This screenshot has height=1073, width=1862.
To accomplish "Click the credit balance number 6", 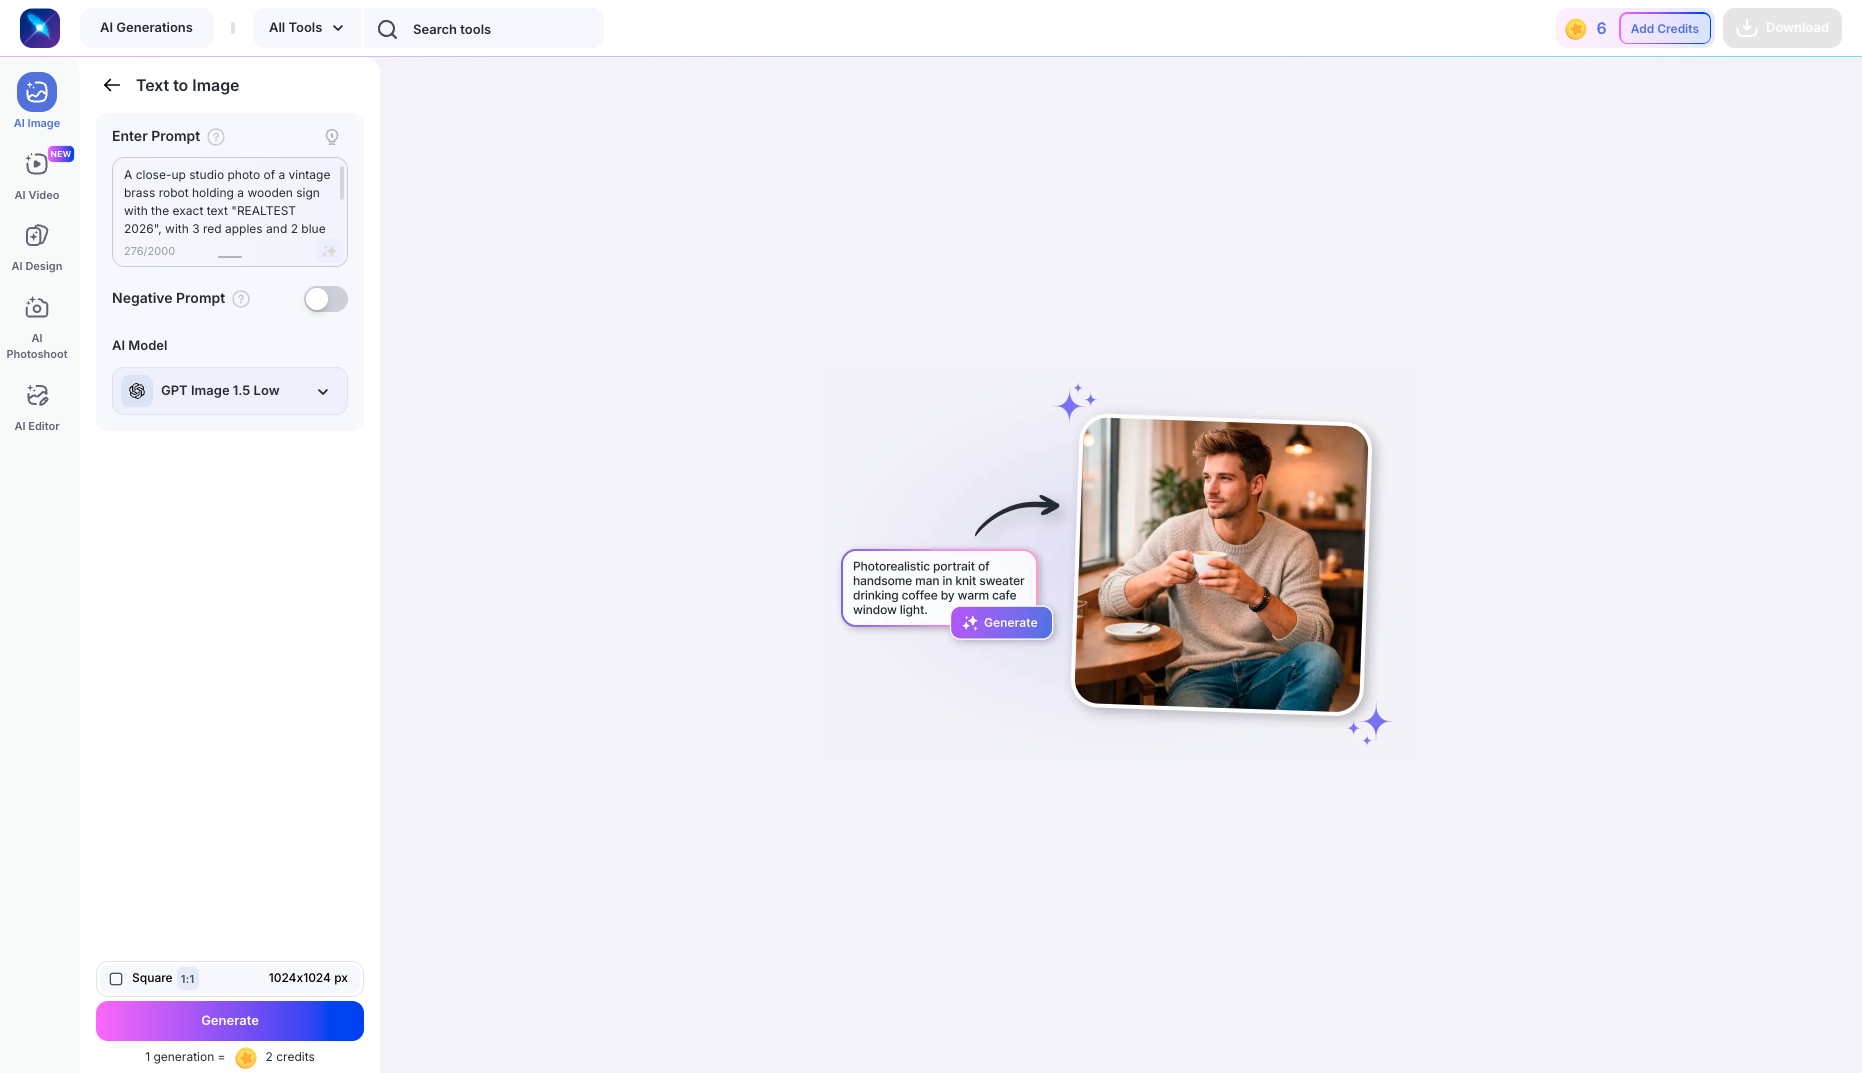I will 1601,28.
